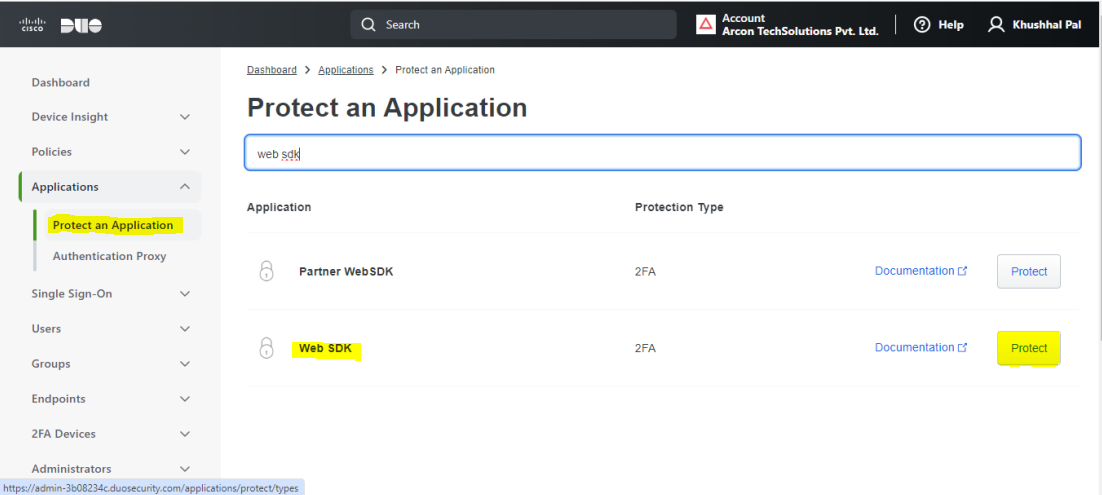Click the application filter box containing web sdk
Viewport: 1102px width, 495px height.
coord(663,153)
